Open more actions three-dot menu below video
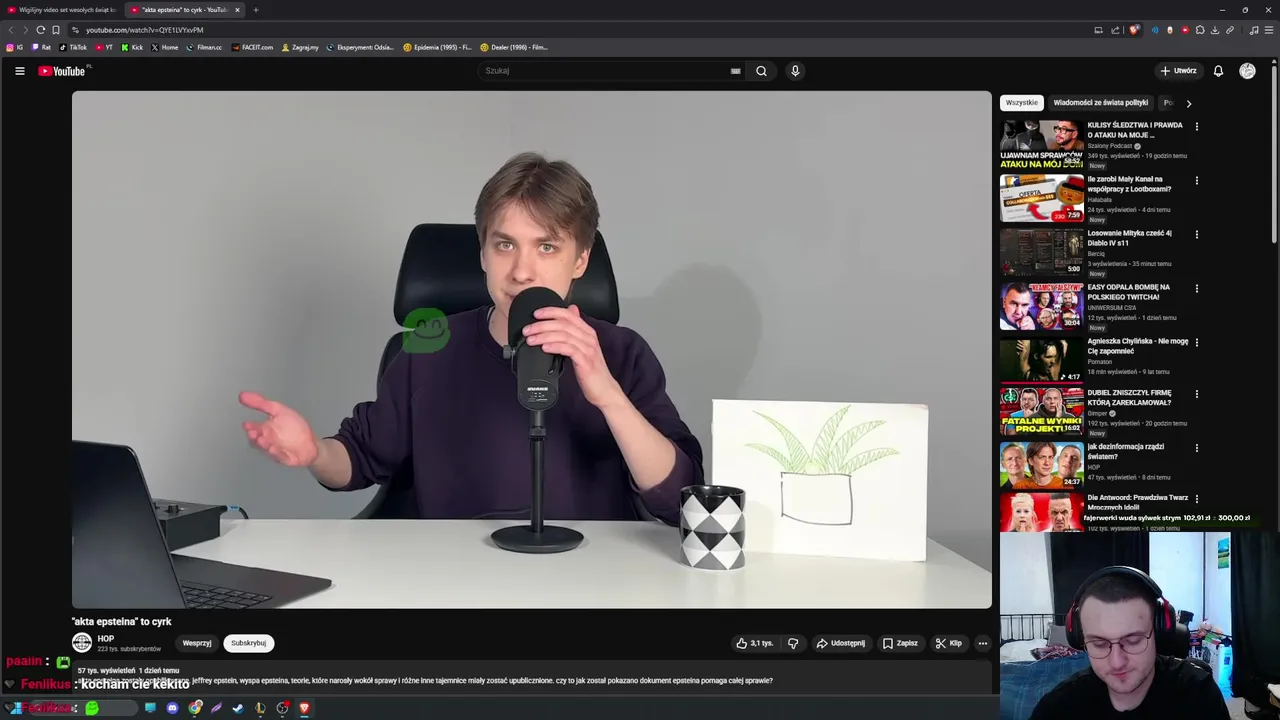Viewport: 1280px width, 720px height. click(x=983, y=643)
